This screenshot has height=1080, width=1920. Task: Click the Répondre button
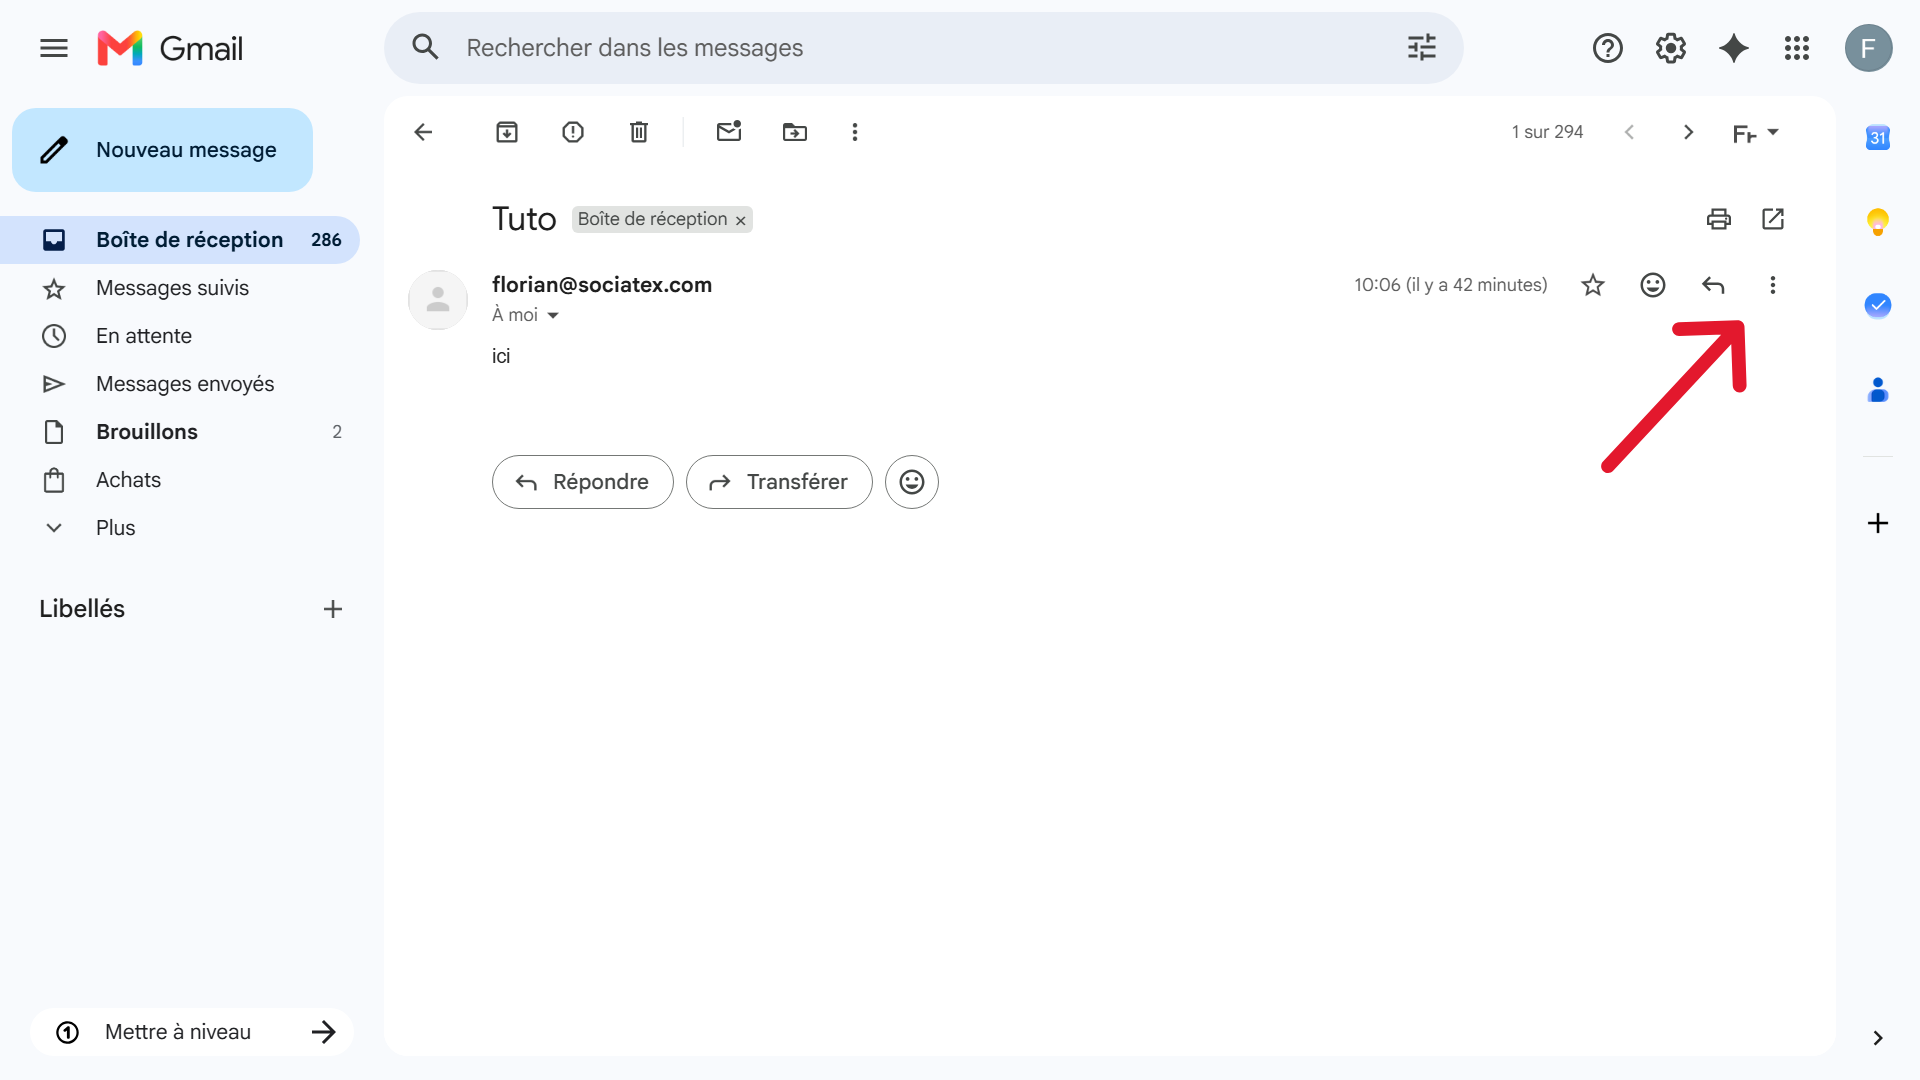(x=583, y=482)
